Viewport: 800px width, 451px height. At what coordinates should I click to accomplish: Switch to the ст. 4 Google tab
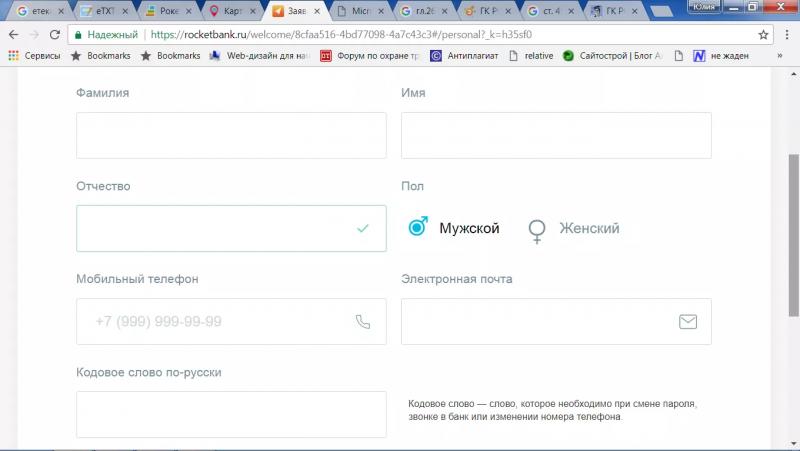pyautogui.click(x=551, y=11)
